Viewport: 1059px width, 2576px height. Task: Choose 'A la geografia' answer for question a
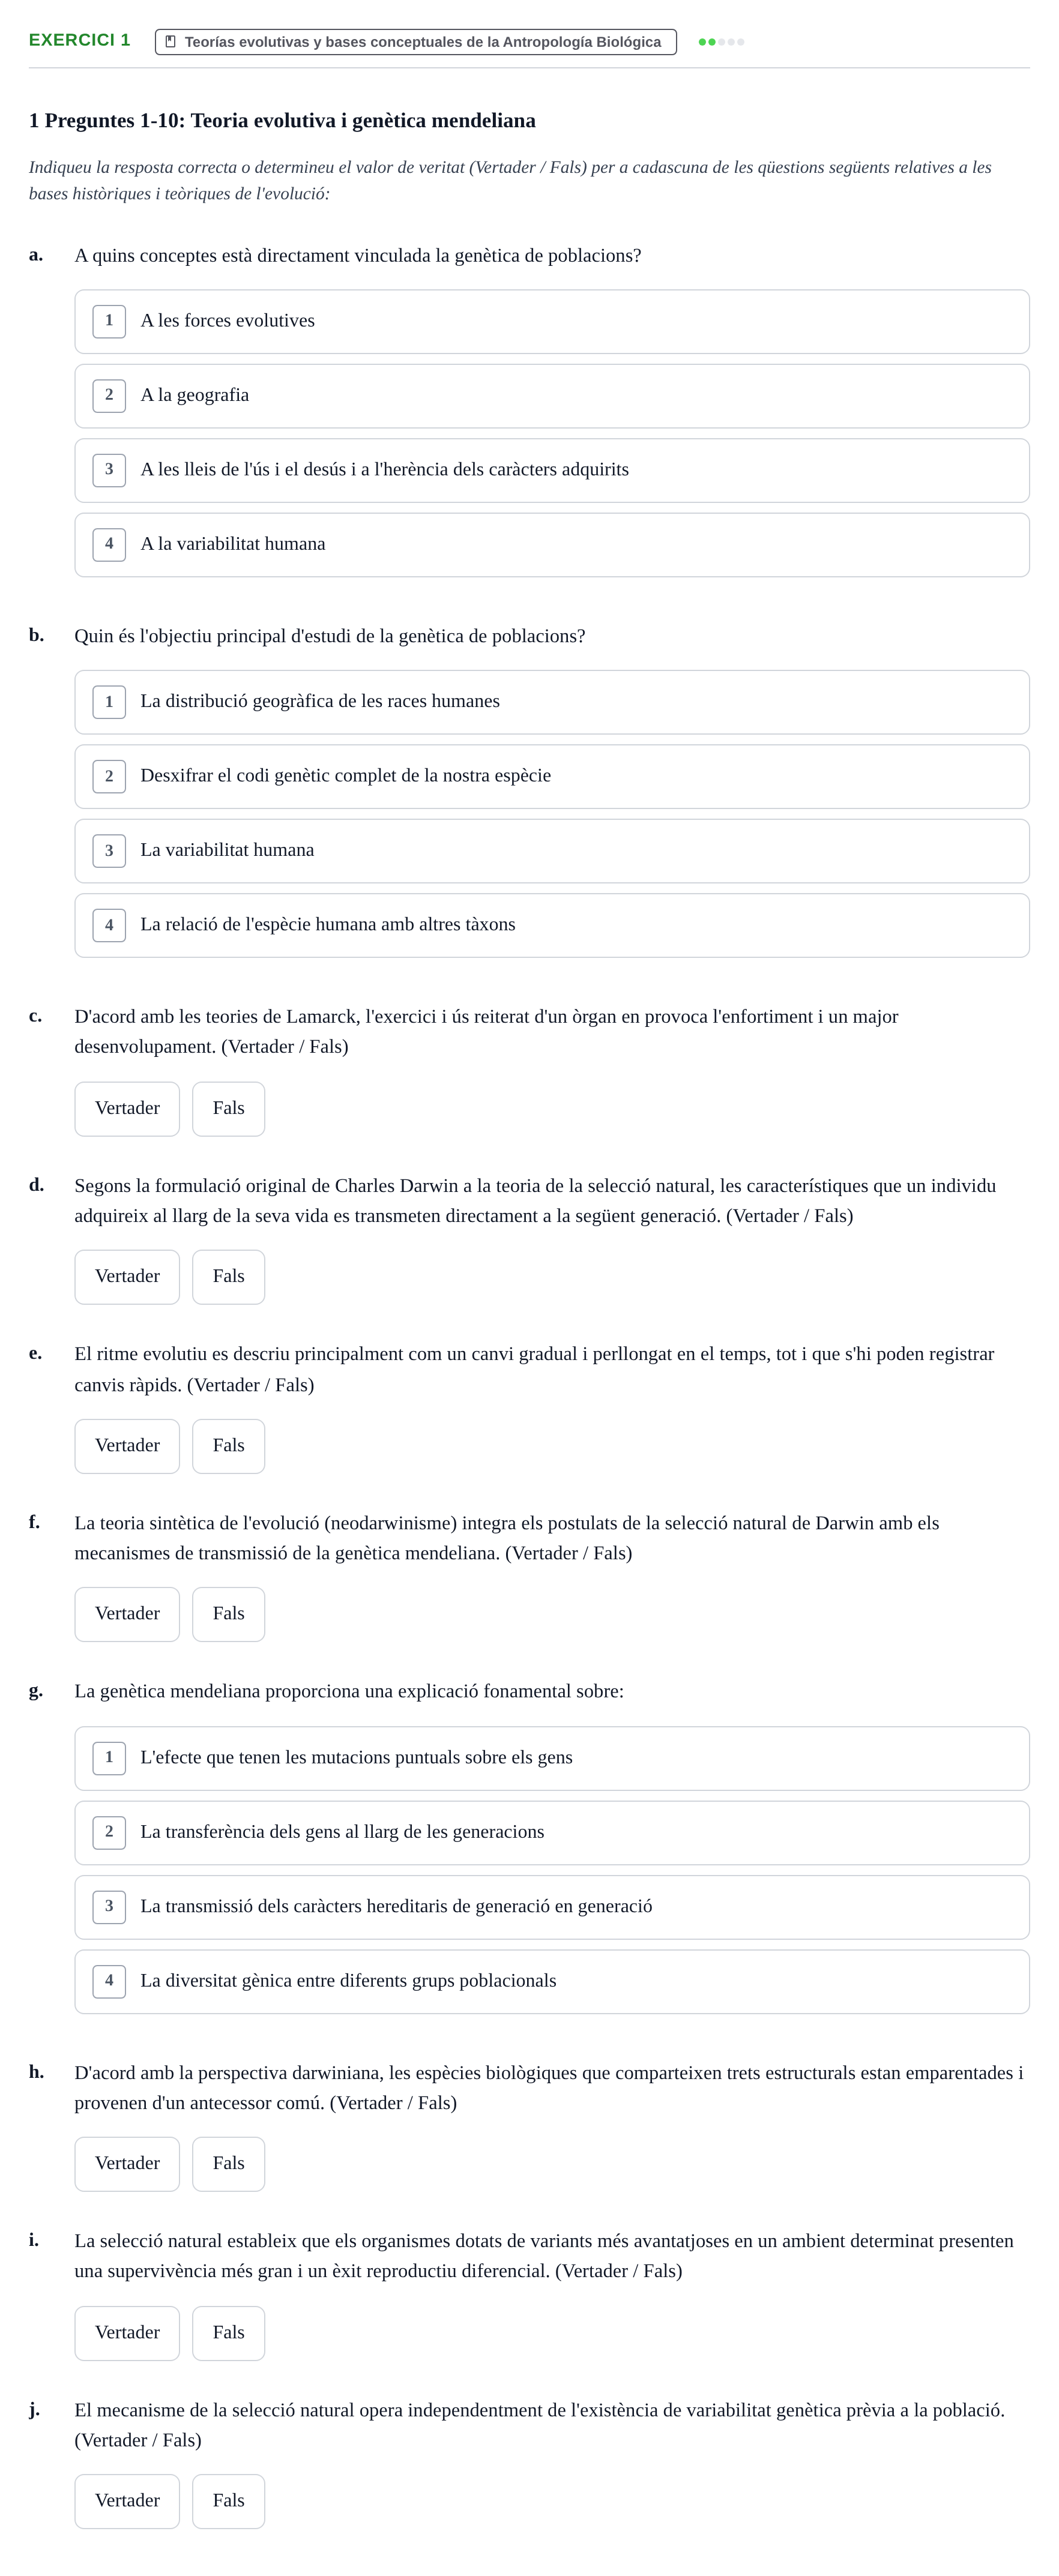(552, 396)
